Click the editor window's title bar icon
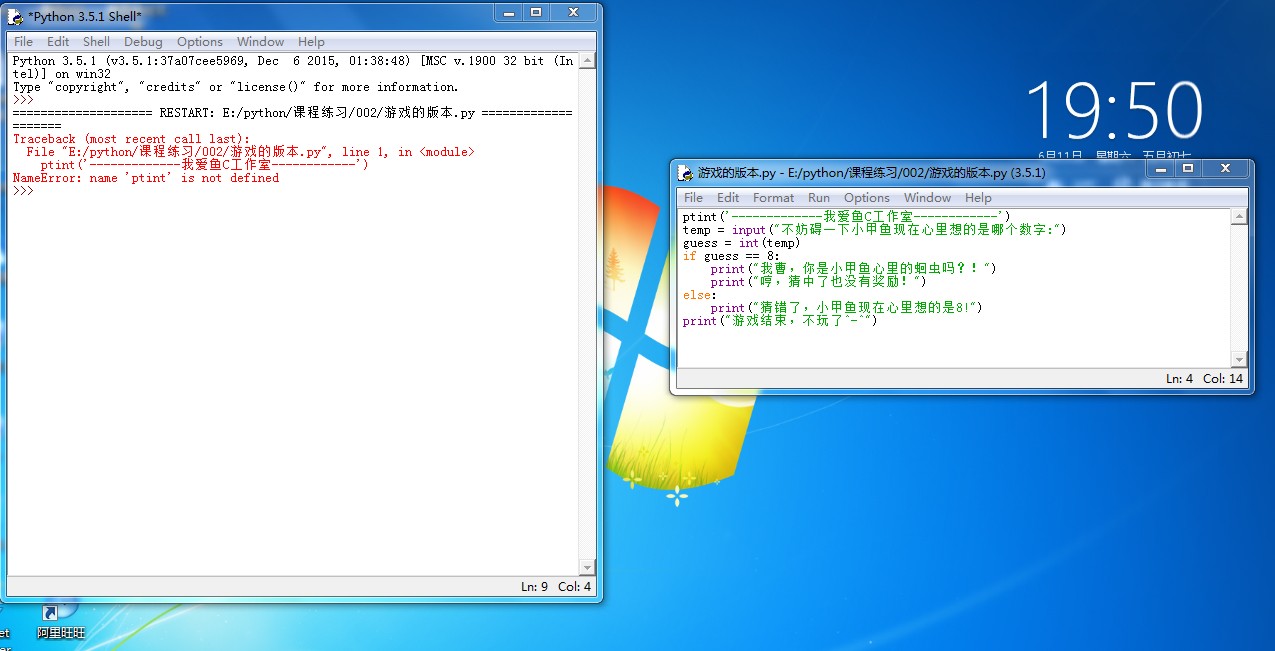Screen dimensions: 1275x651 (x=684, y=172)
